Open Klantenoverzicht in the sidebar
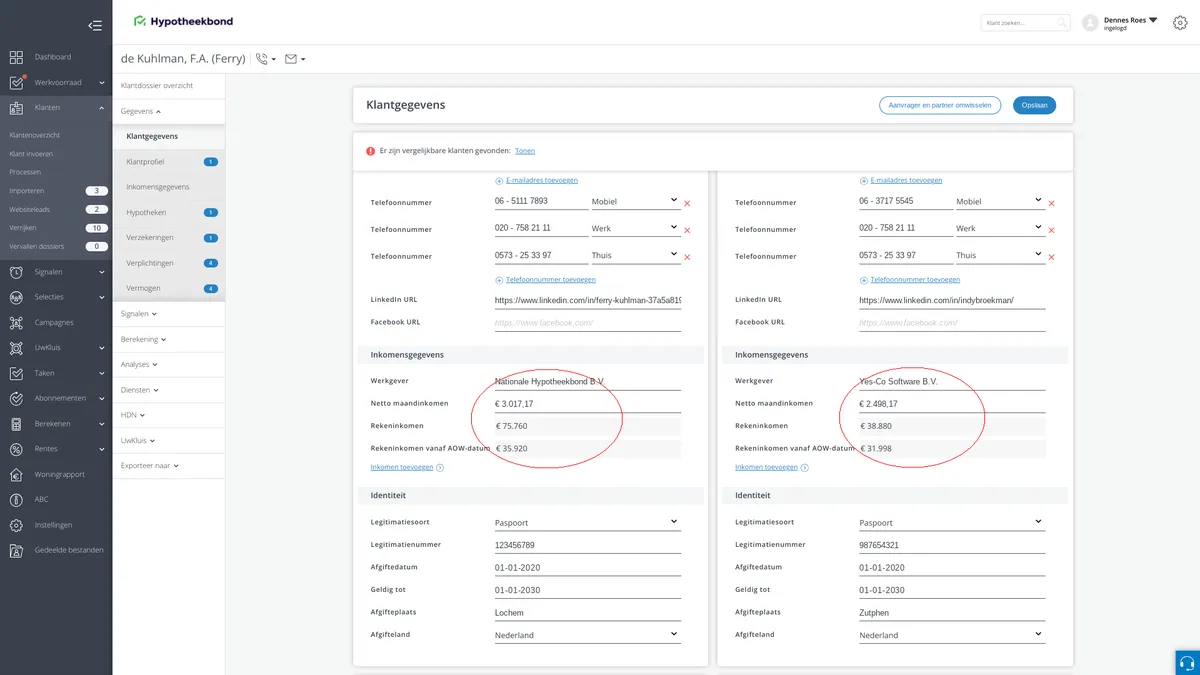The height and width of the screenshot is (675, 1200). coord(35,135)
